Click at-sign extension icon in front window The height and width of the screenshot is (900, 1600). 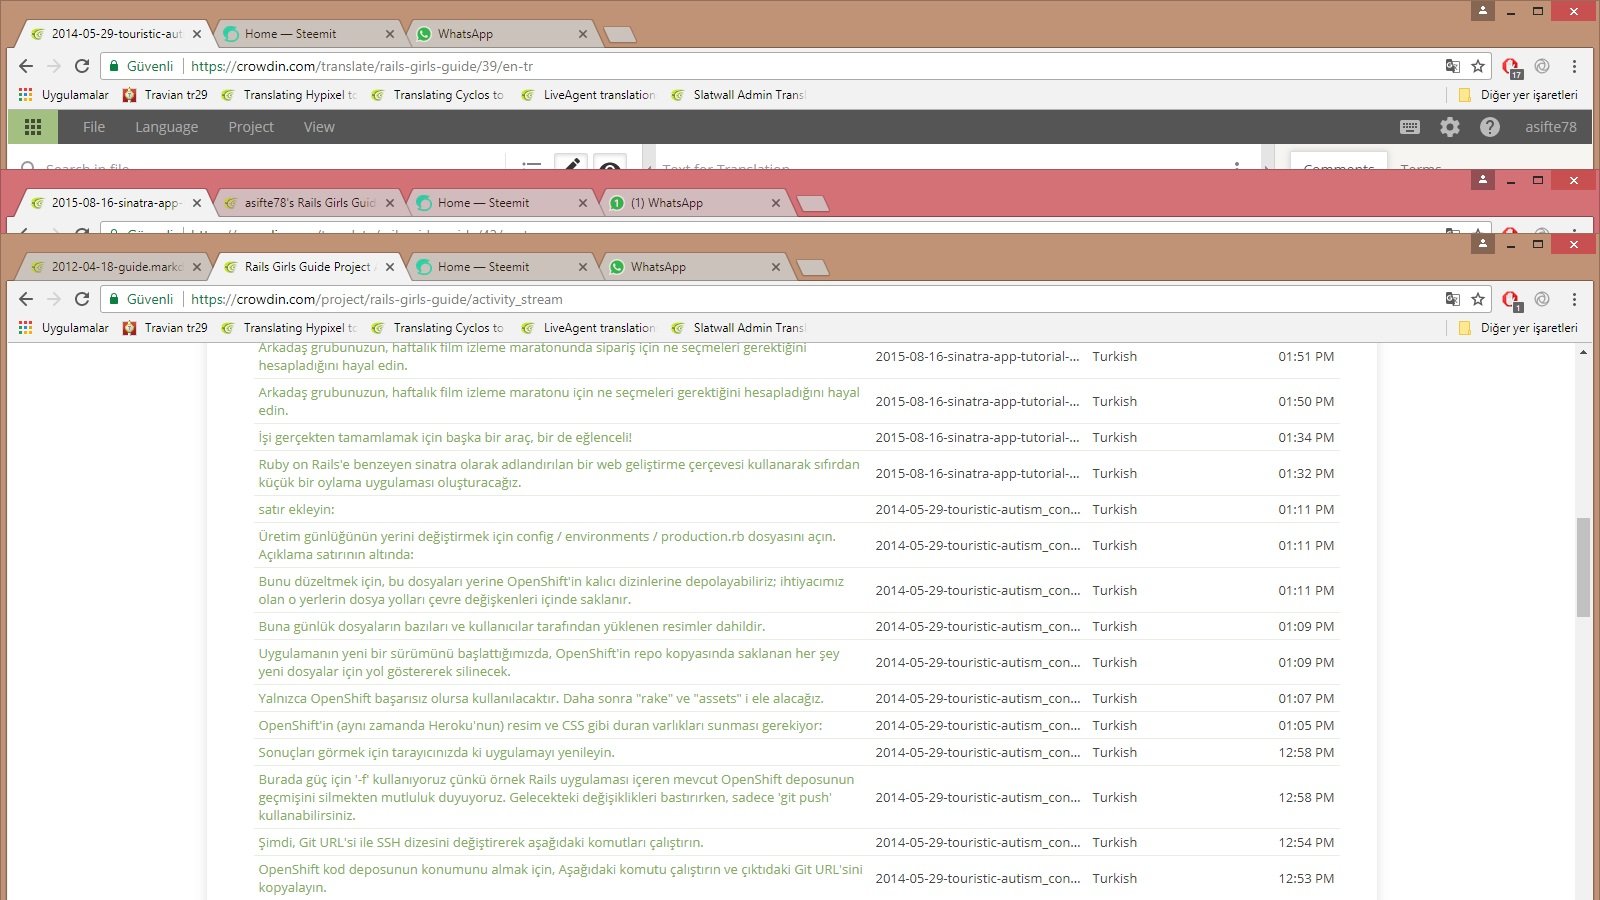click(1542, 299)
